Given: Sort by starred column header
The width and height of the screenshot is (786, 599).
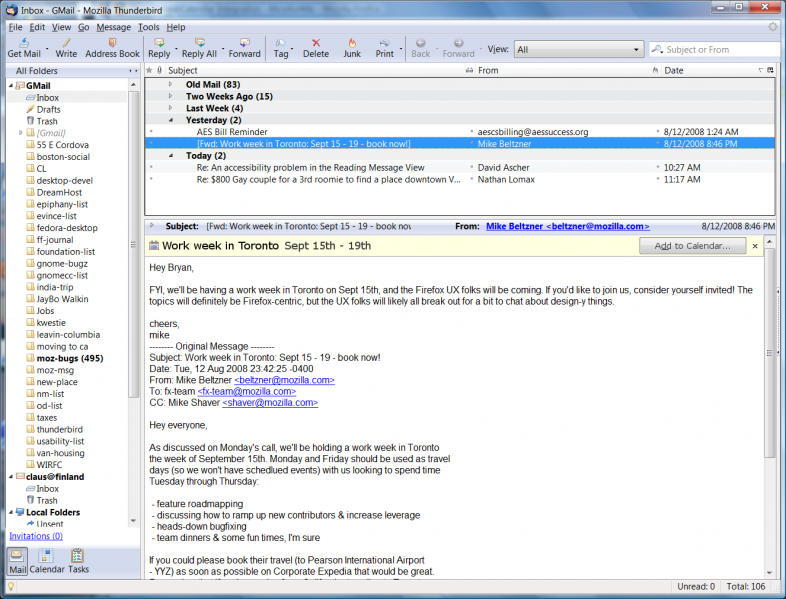Looking at the screenshot, I should tap(149, 70).
